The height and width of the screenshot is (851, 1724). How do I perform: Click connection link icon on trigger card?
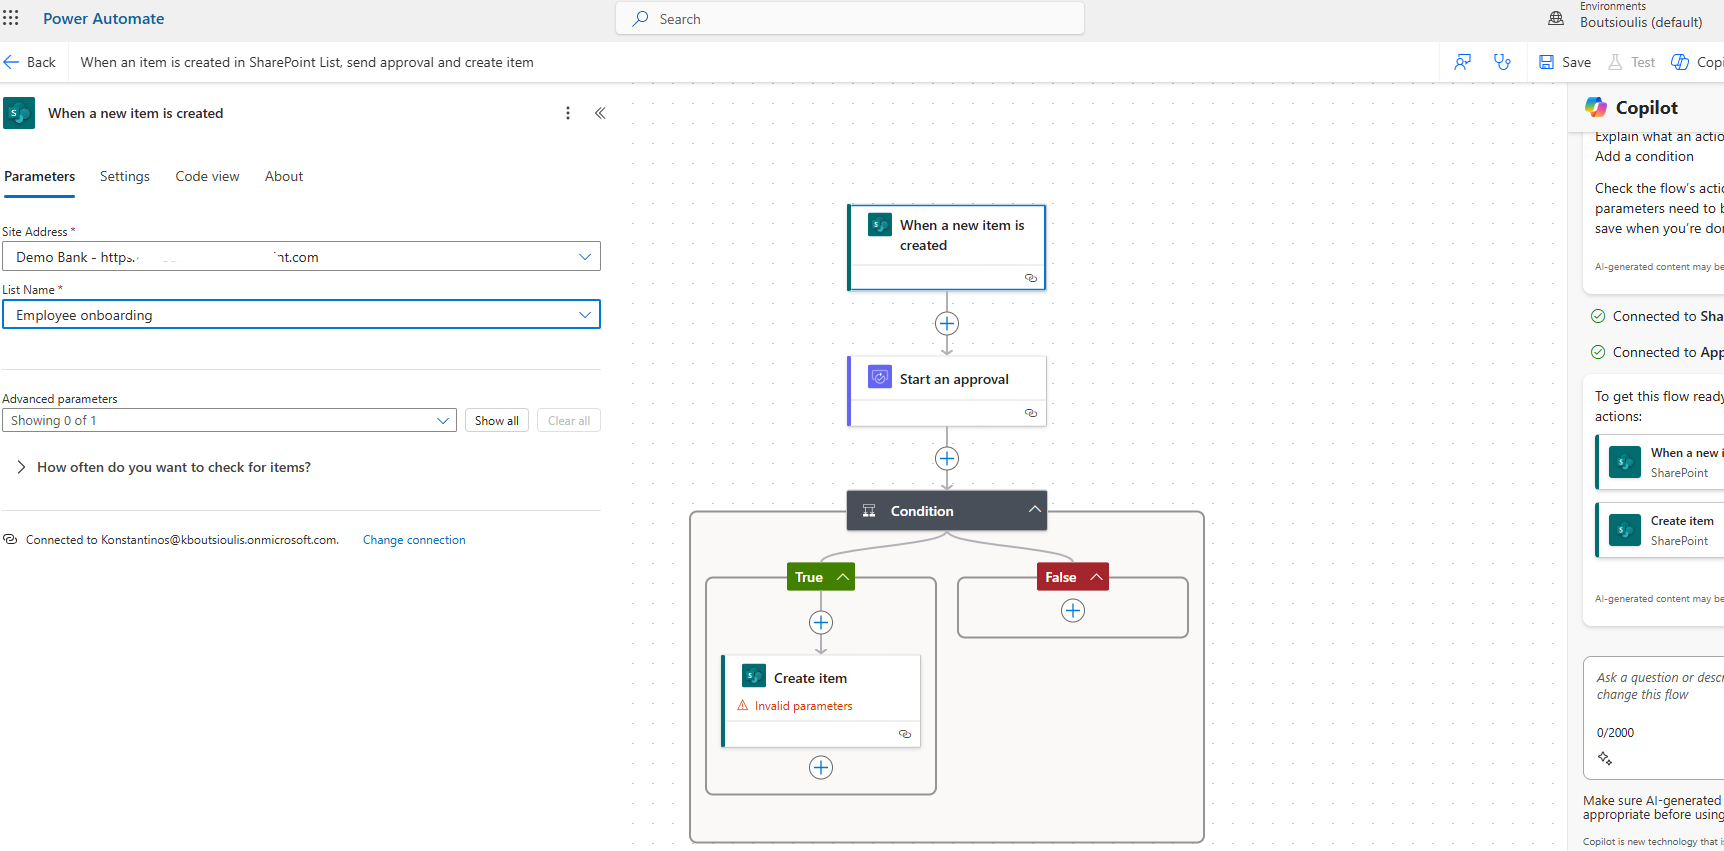[x=1031, y=278]
